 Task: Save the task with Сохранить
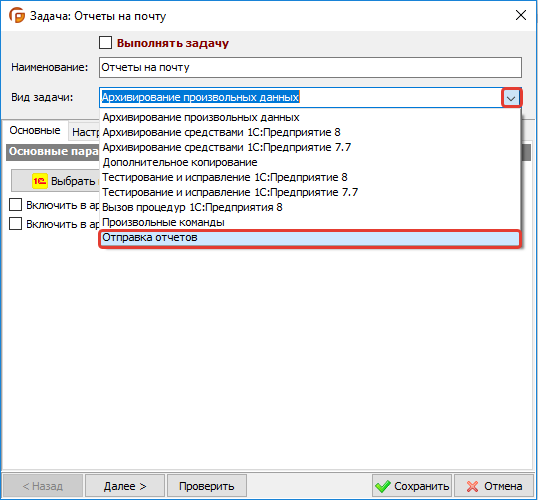pyautogui.click(x=412, y=486)
